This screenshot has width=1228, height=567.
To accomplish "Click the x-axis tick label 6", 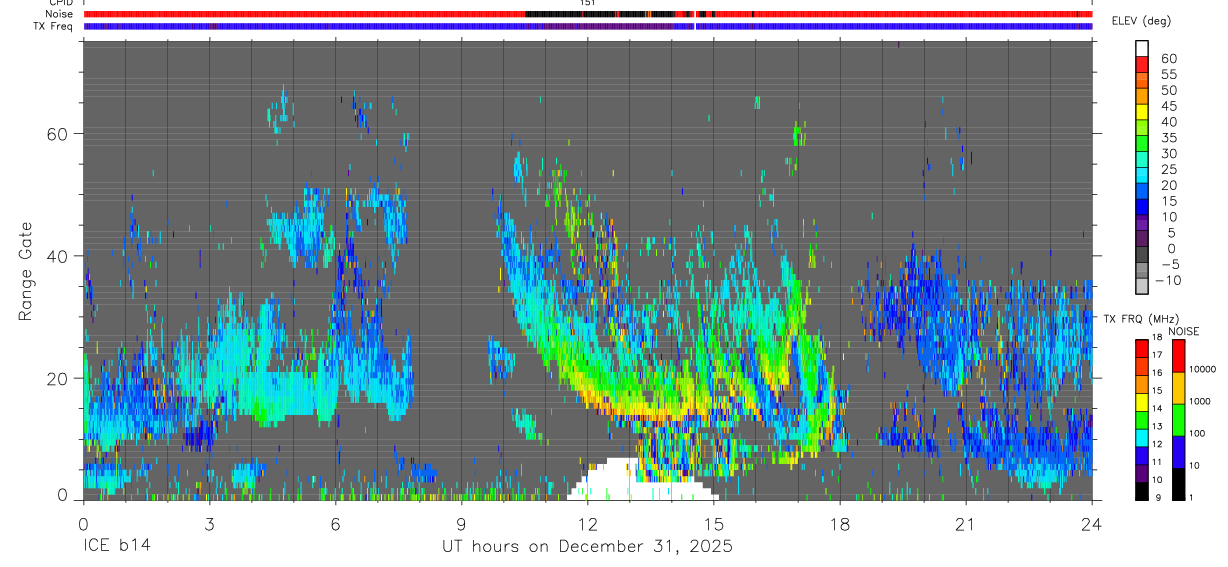I will [x=335, y=524].
